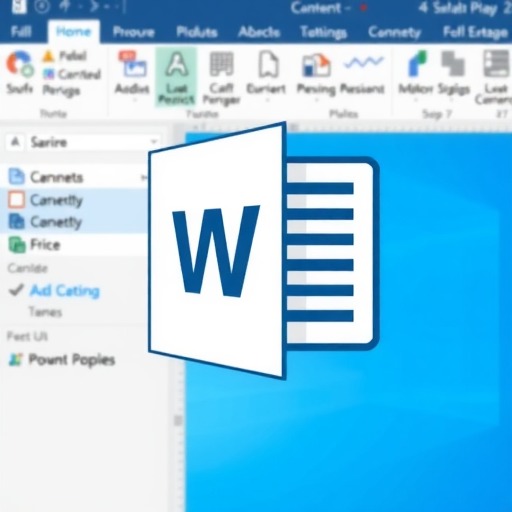The height and width of the screenshot is (512, 512).
Task: Open the Tettings ribbon tab
Action: point(323,32)
